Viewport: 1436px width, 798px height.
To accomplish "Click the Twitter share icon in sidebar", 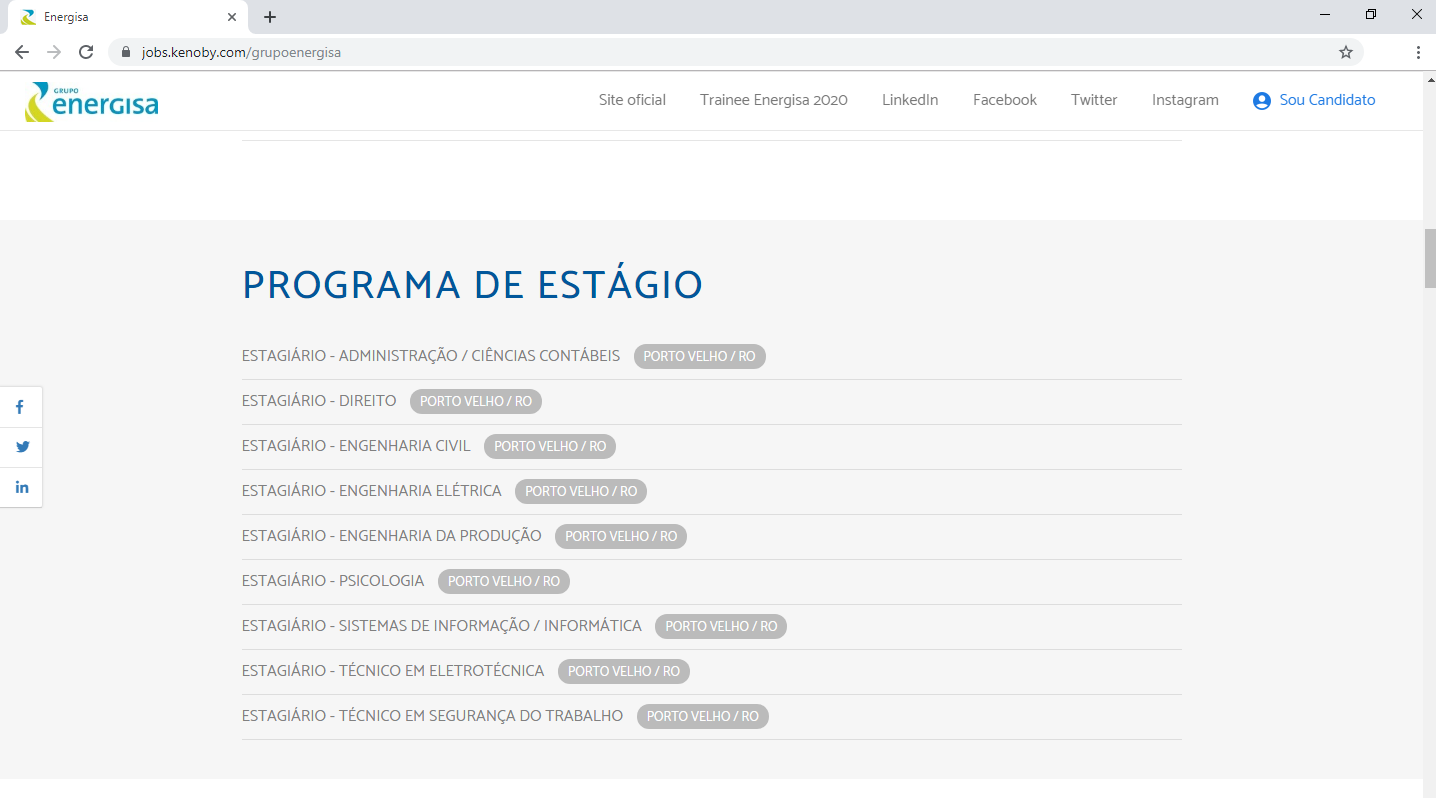I will tap(22, 447).
